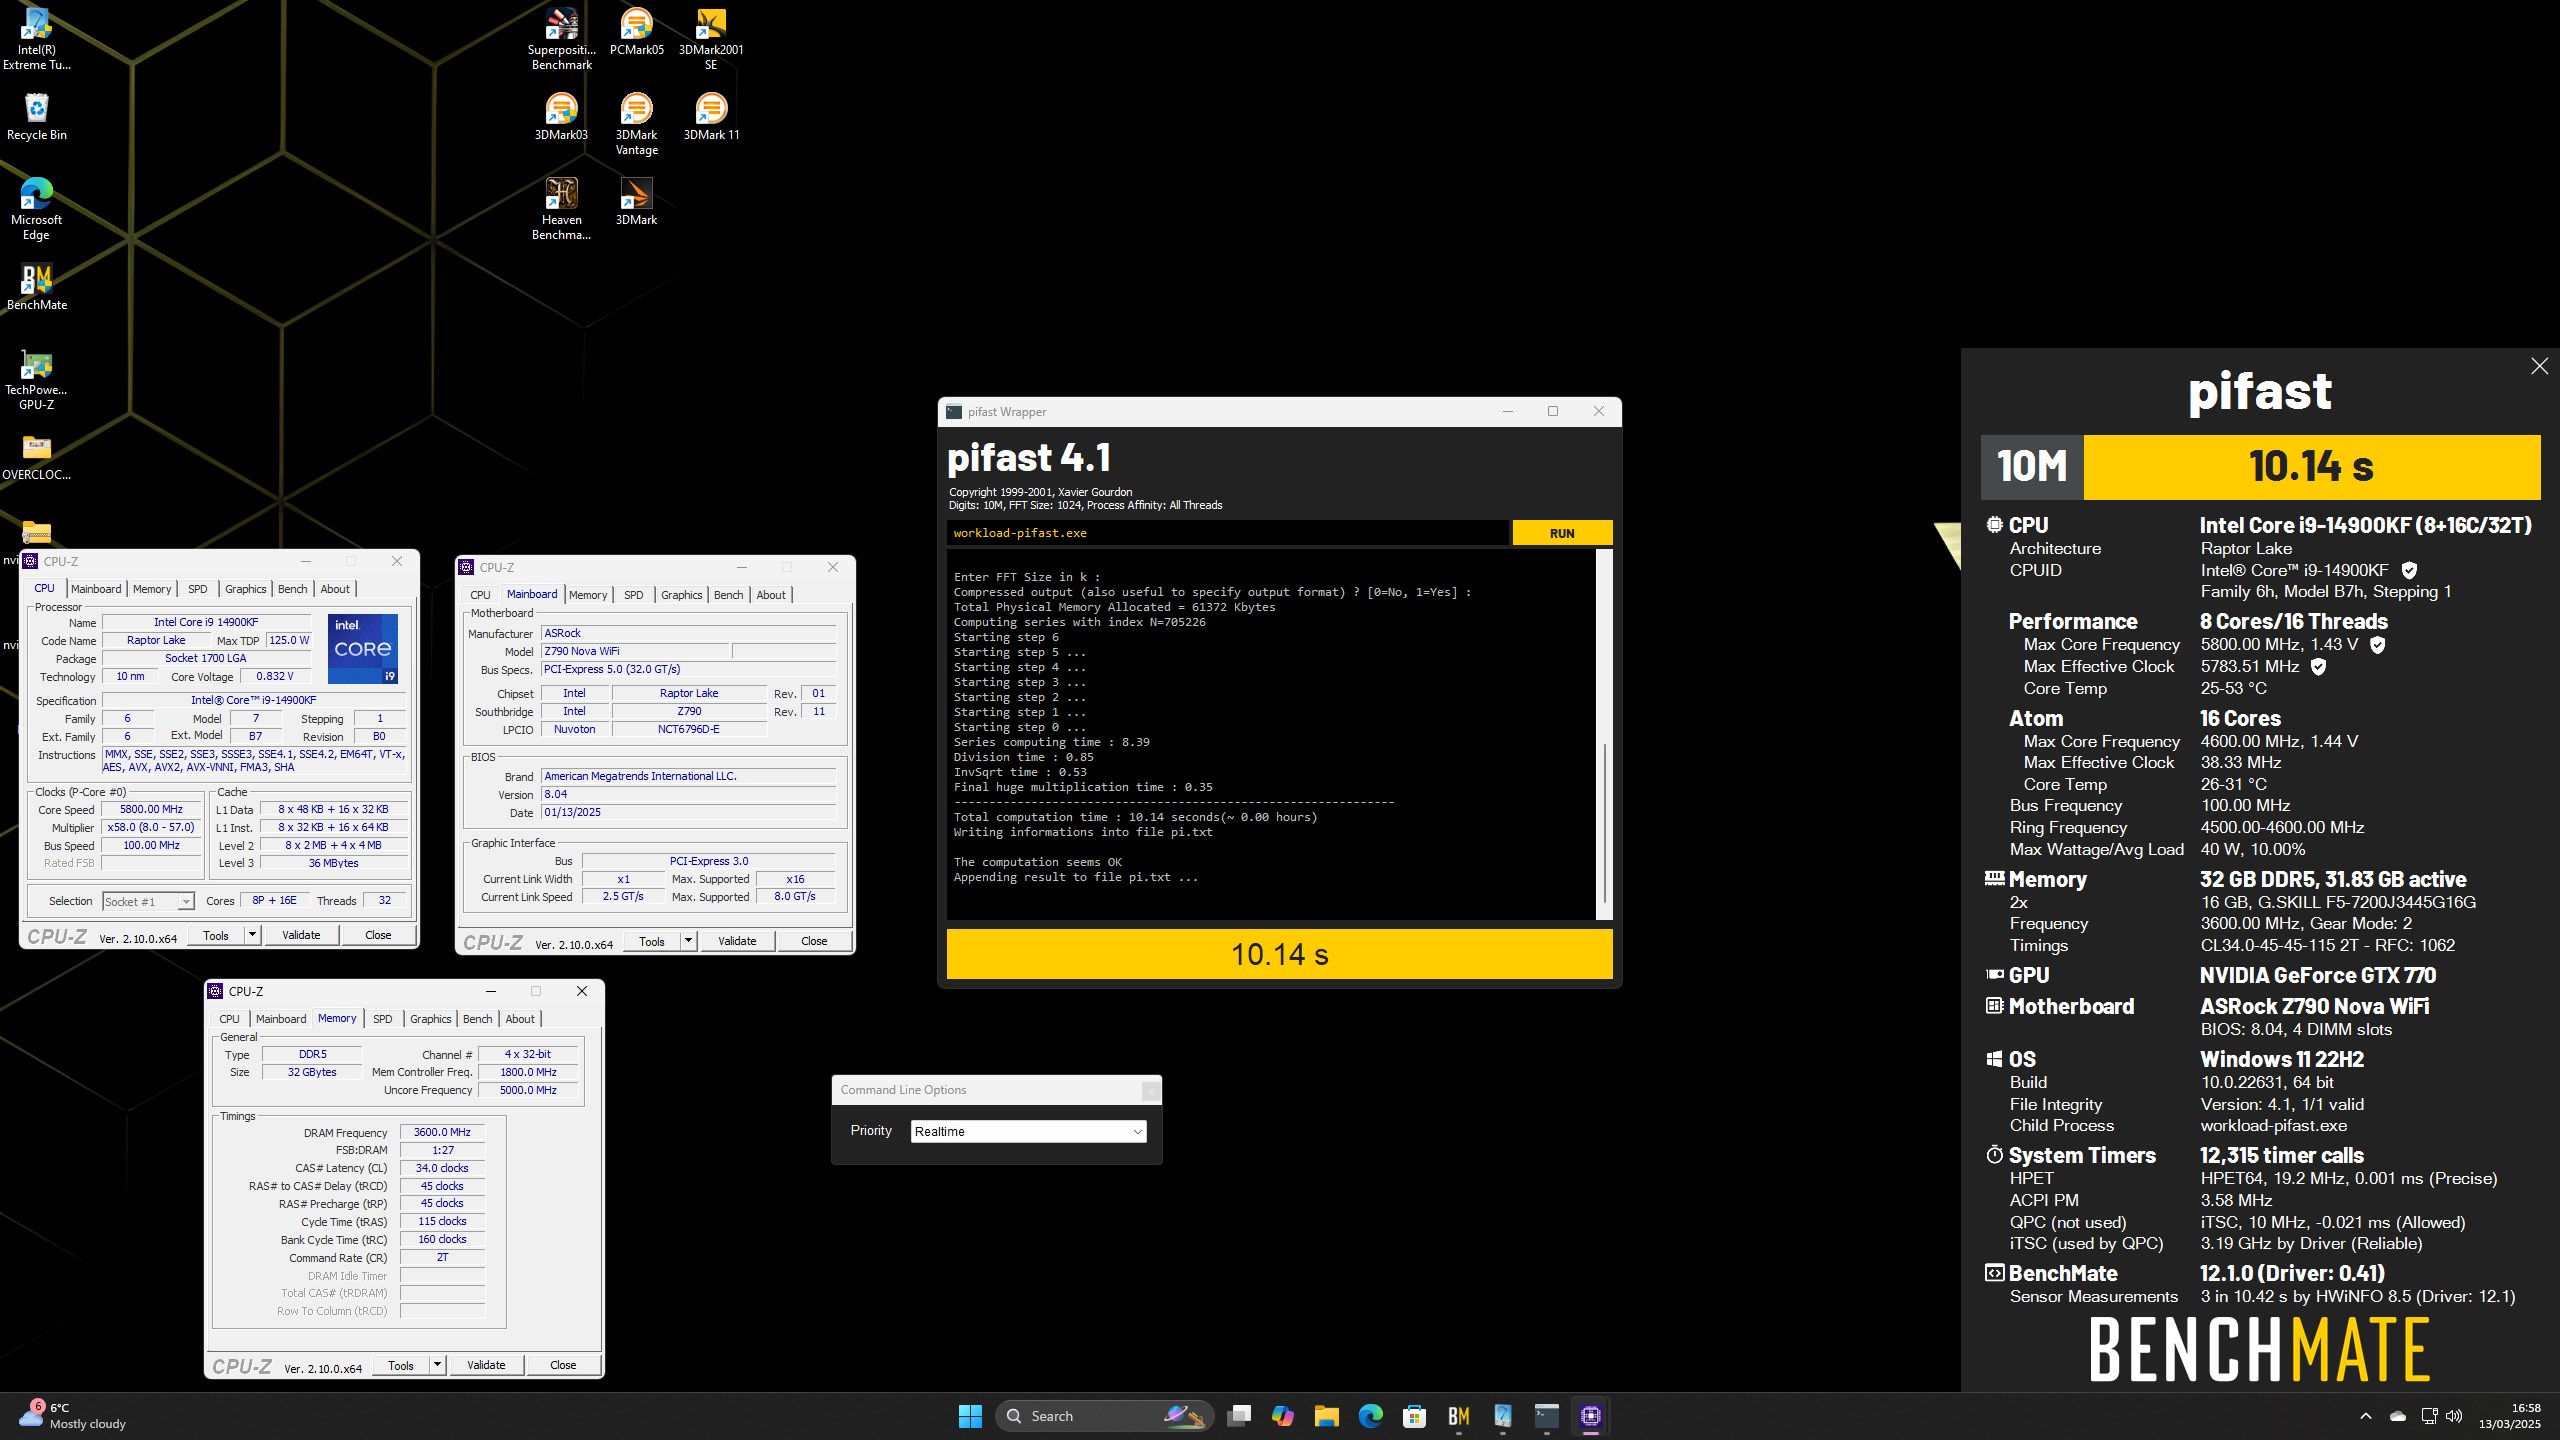
Task: Click the 10.14 s result bar in pifast Wrapper
Action: [1279, 954]
